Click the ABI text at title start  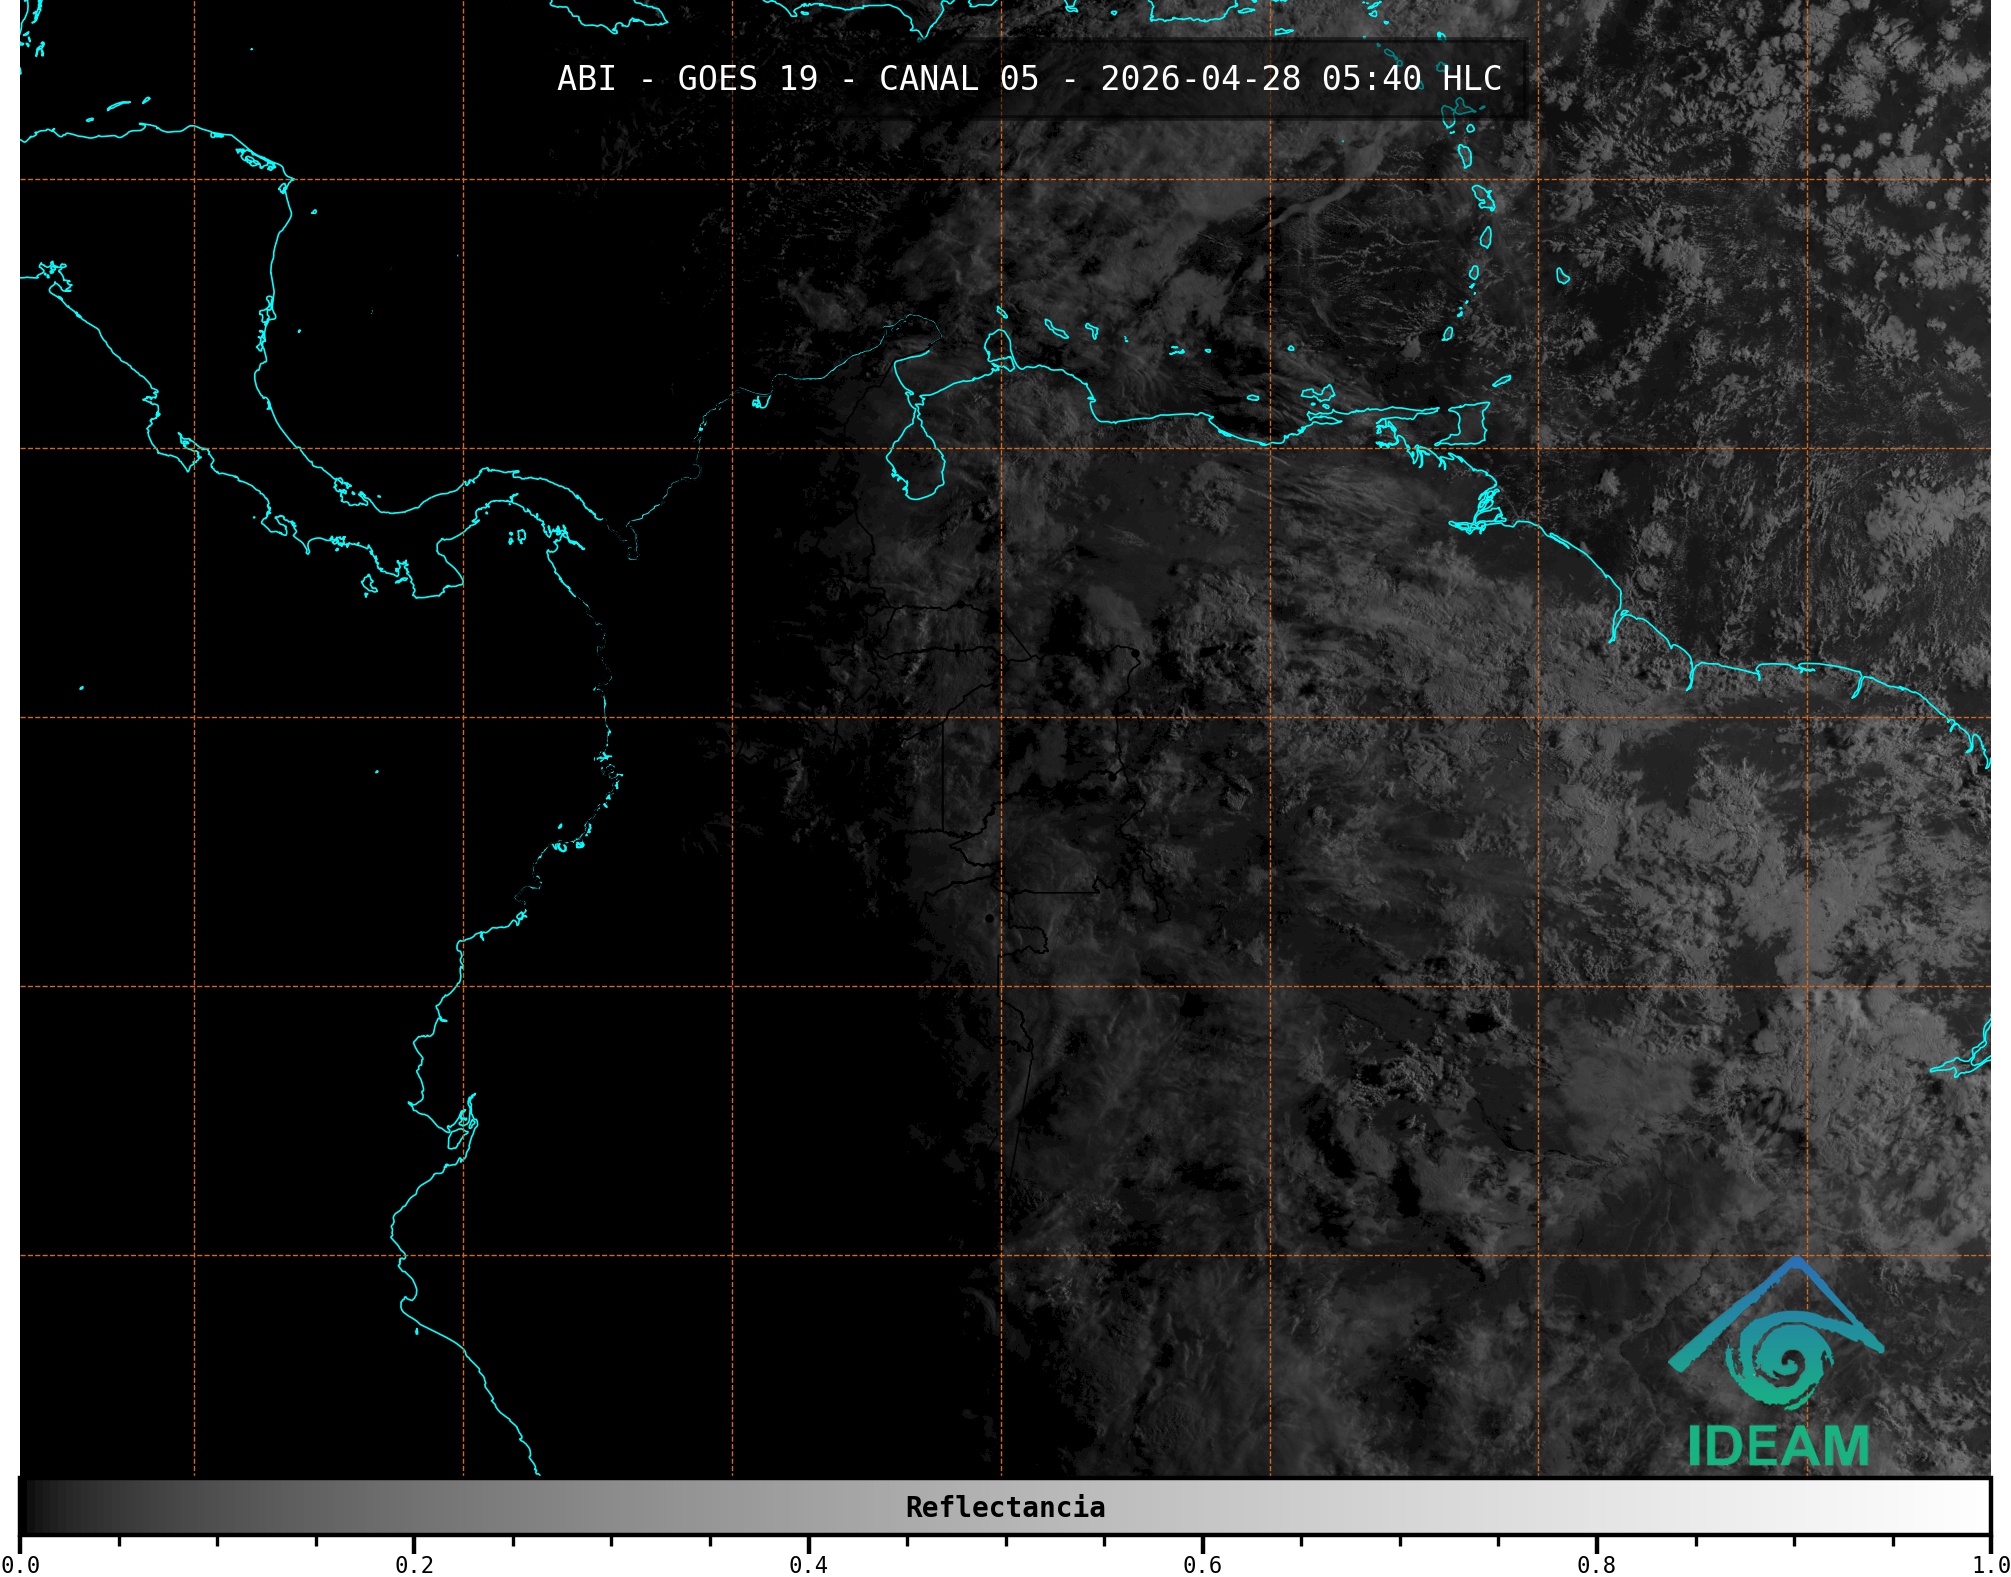[586, 78]
